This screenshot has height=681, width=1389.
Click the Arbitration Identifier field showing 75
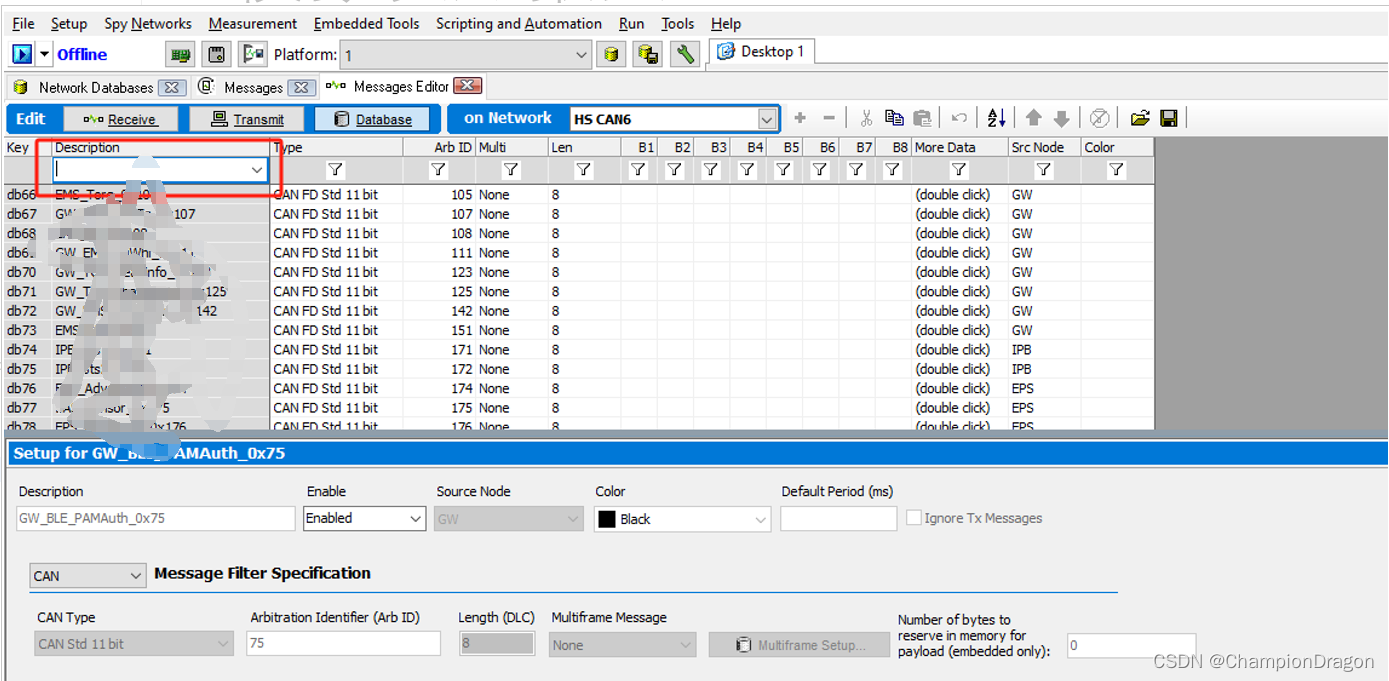343,643
